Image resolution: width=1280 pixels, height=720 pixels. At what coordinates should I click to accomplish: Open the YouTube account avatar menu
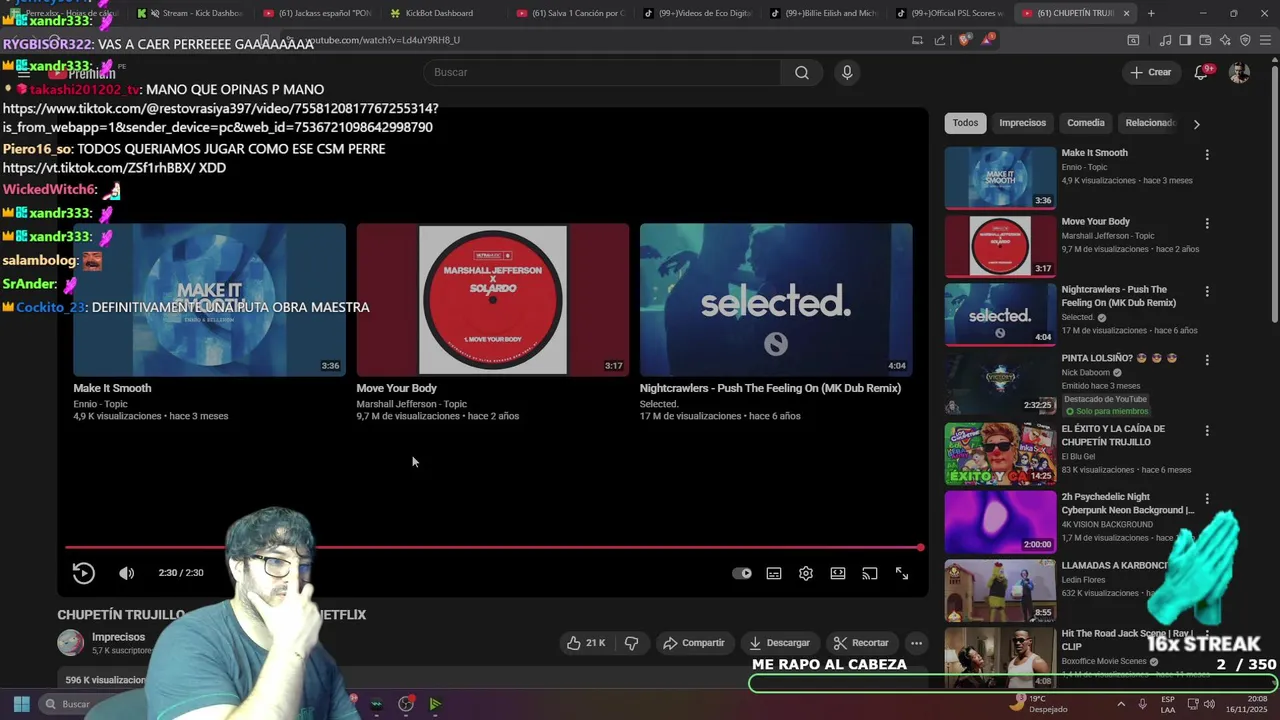(1239, 72)
